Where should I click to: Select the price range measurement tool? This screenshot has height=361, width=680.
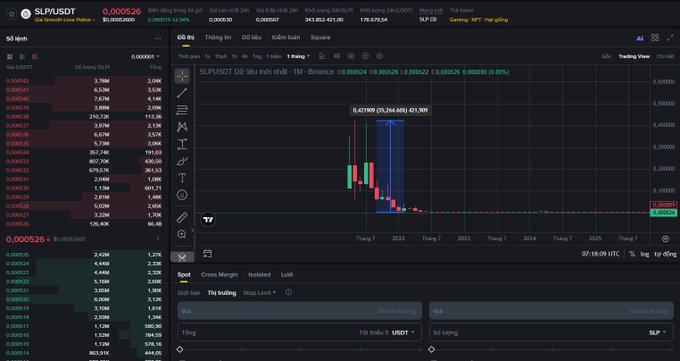point(182,144)
